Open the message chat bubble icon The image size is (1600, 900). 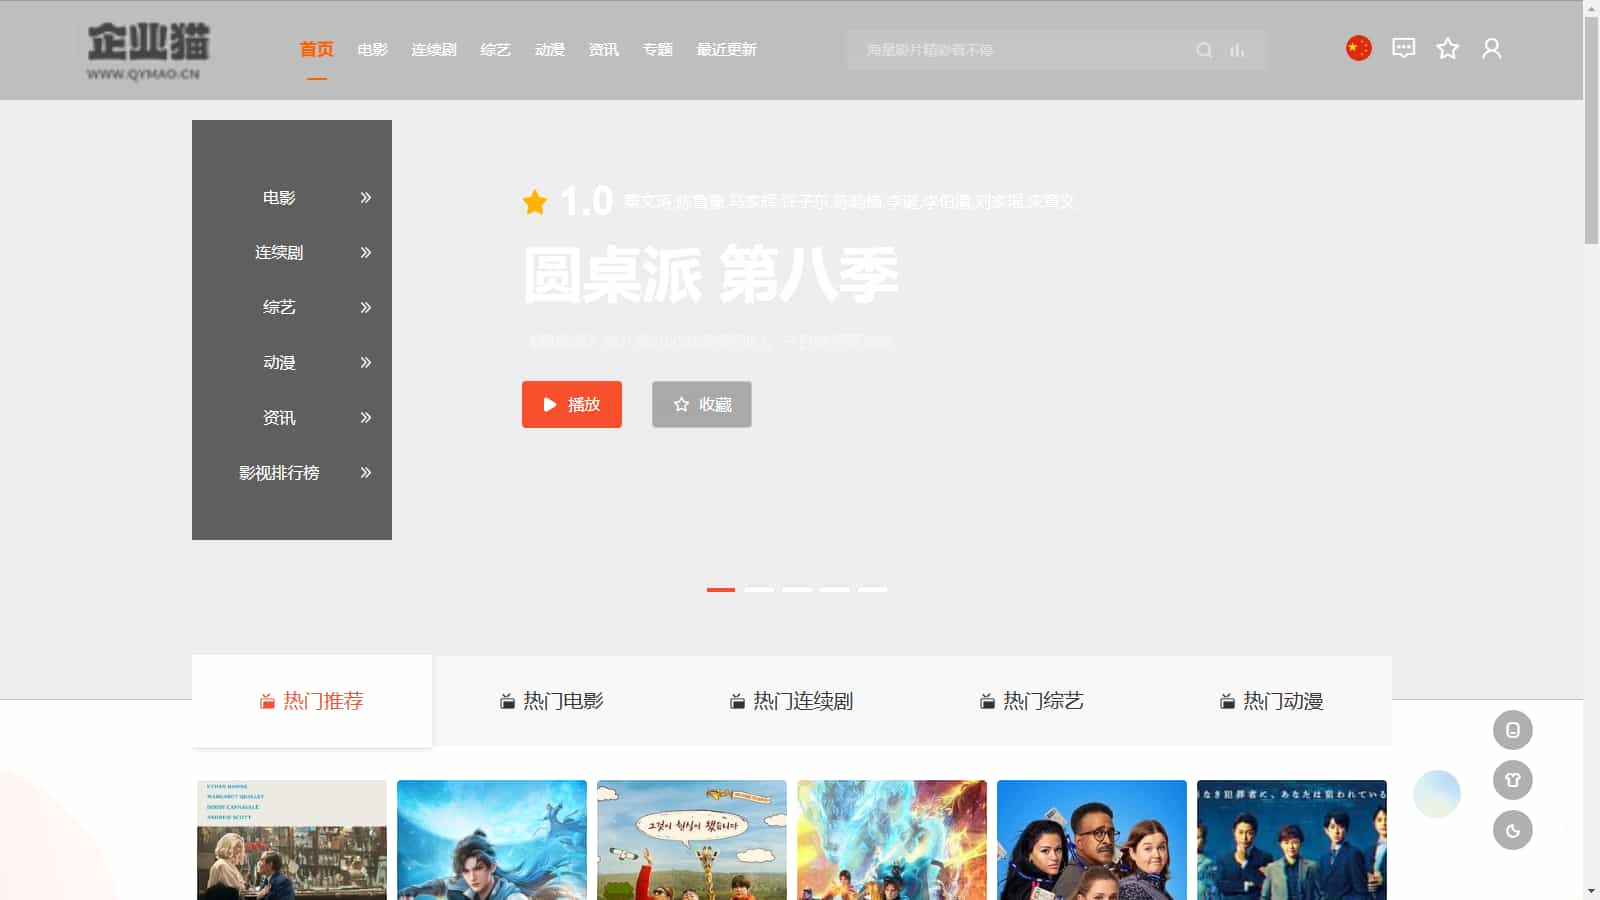[x=1403, y=48]
